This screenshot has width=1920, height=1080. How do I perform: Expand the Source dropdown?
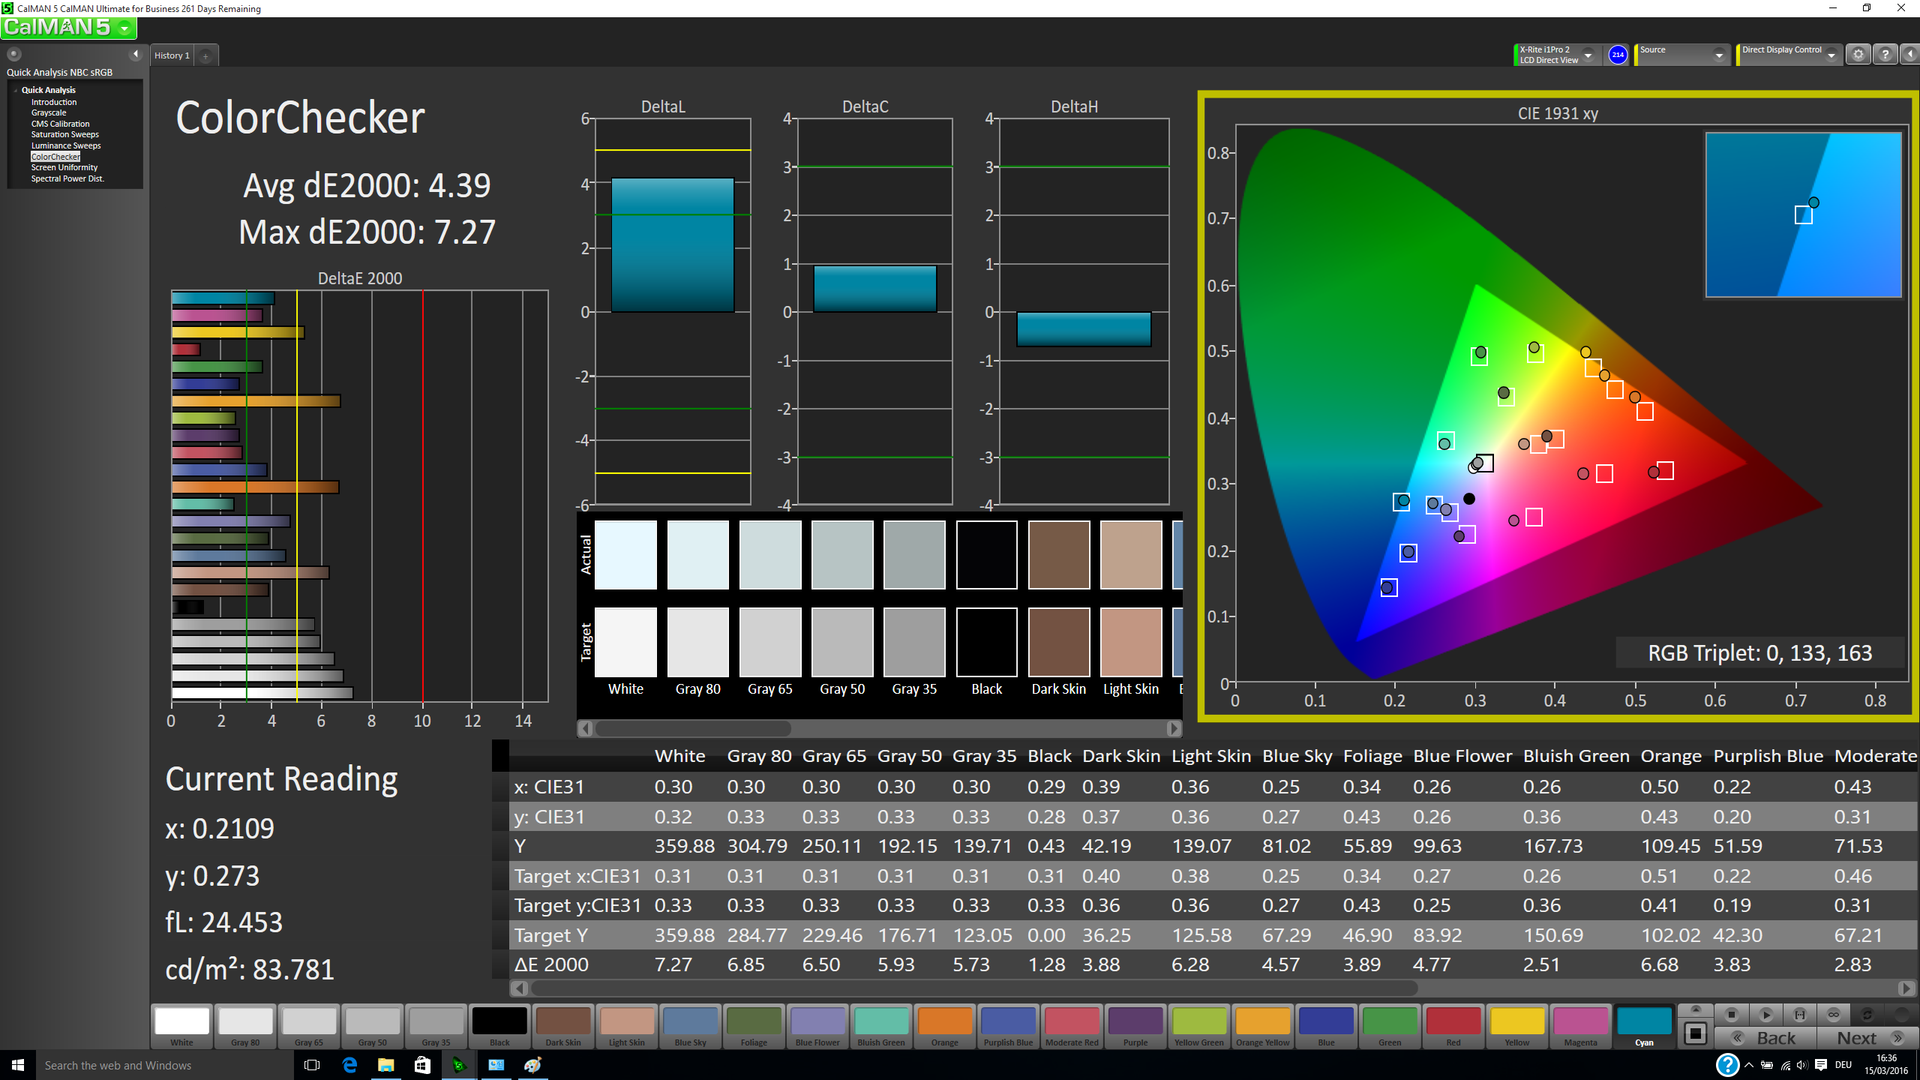click(x=1719, y=55)
